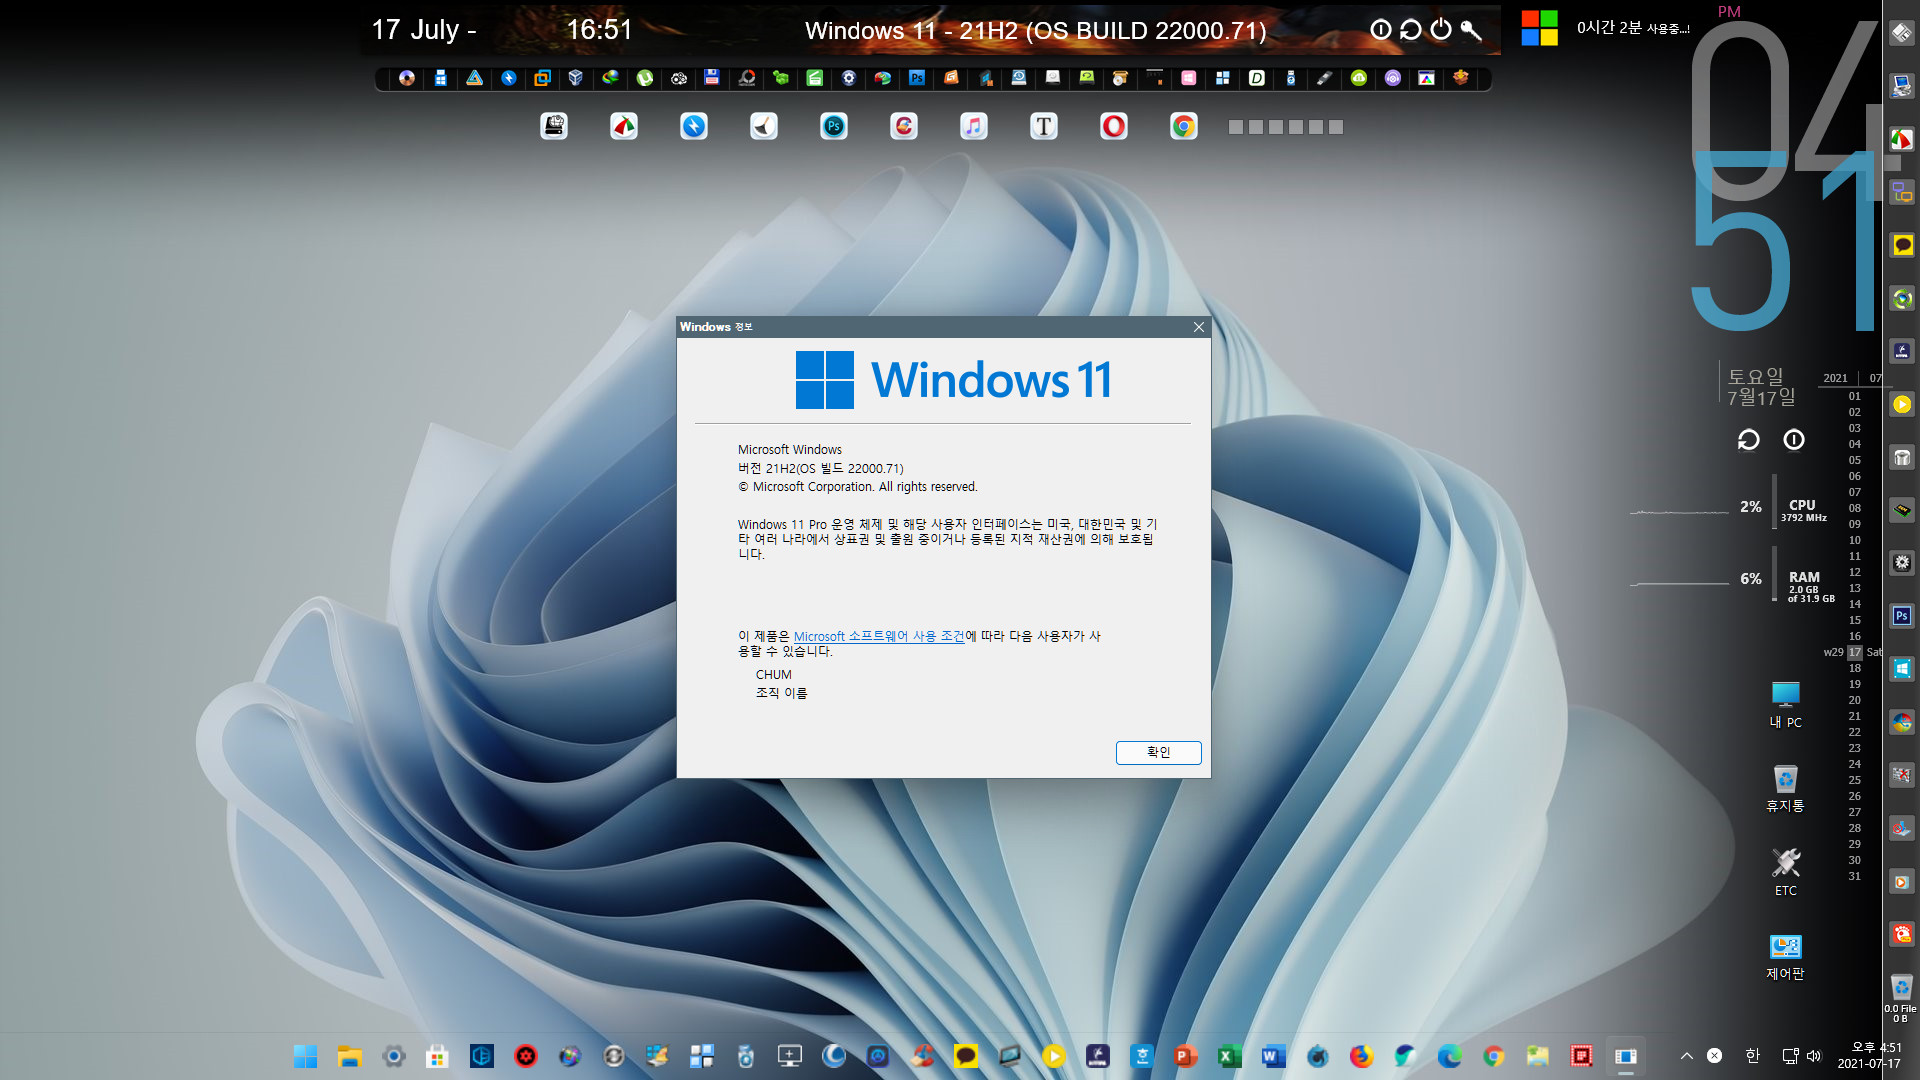Click KakaoTalk icon in right sidebar

point(1902,245)
